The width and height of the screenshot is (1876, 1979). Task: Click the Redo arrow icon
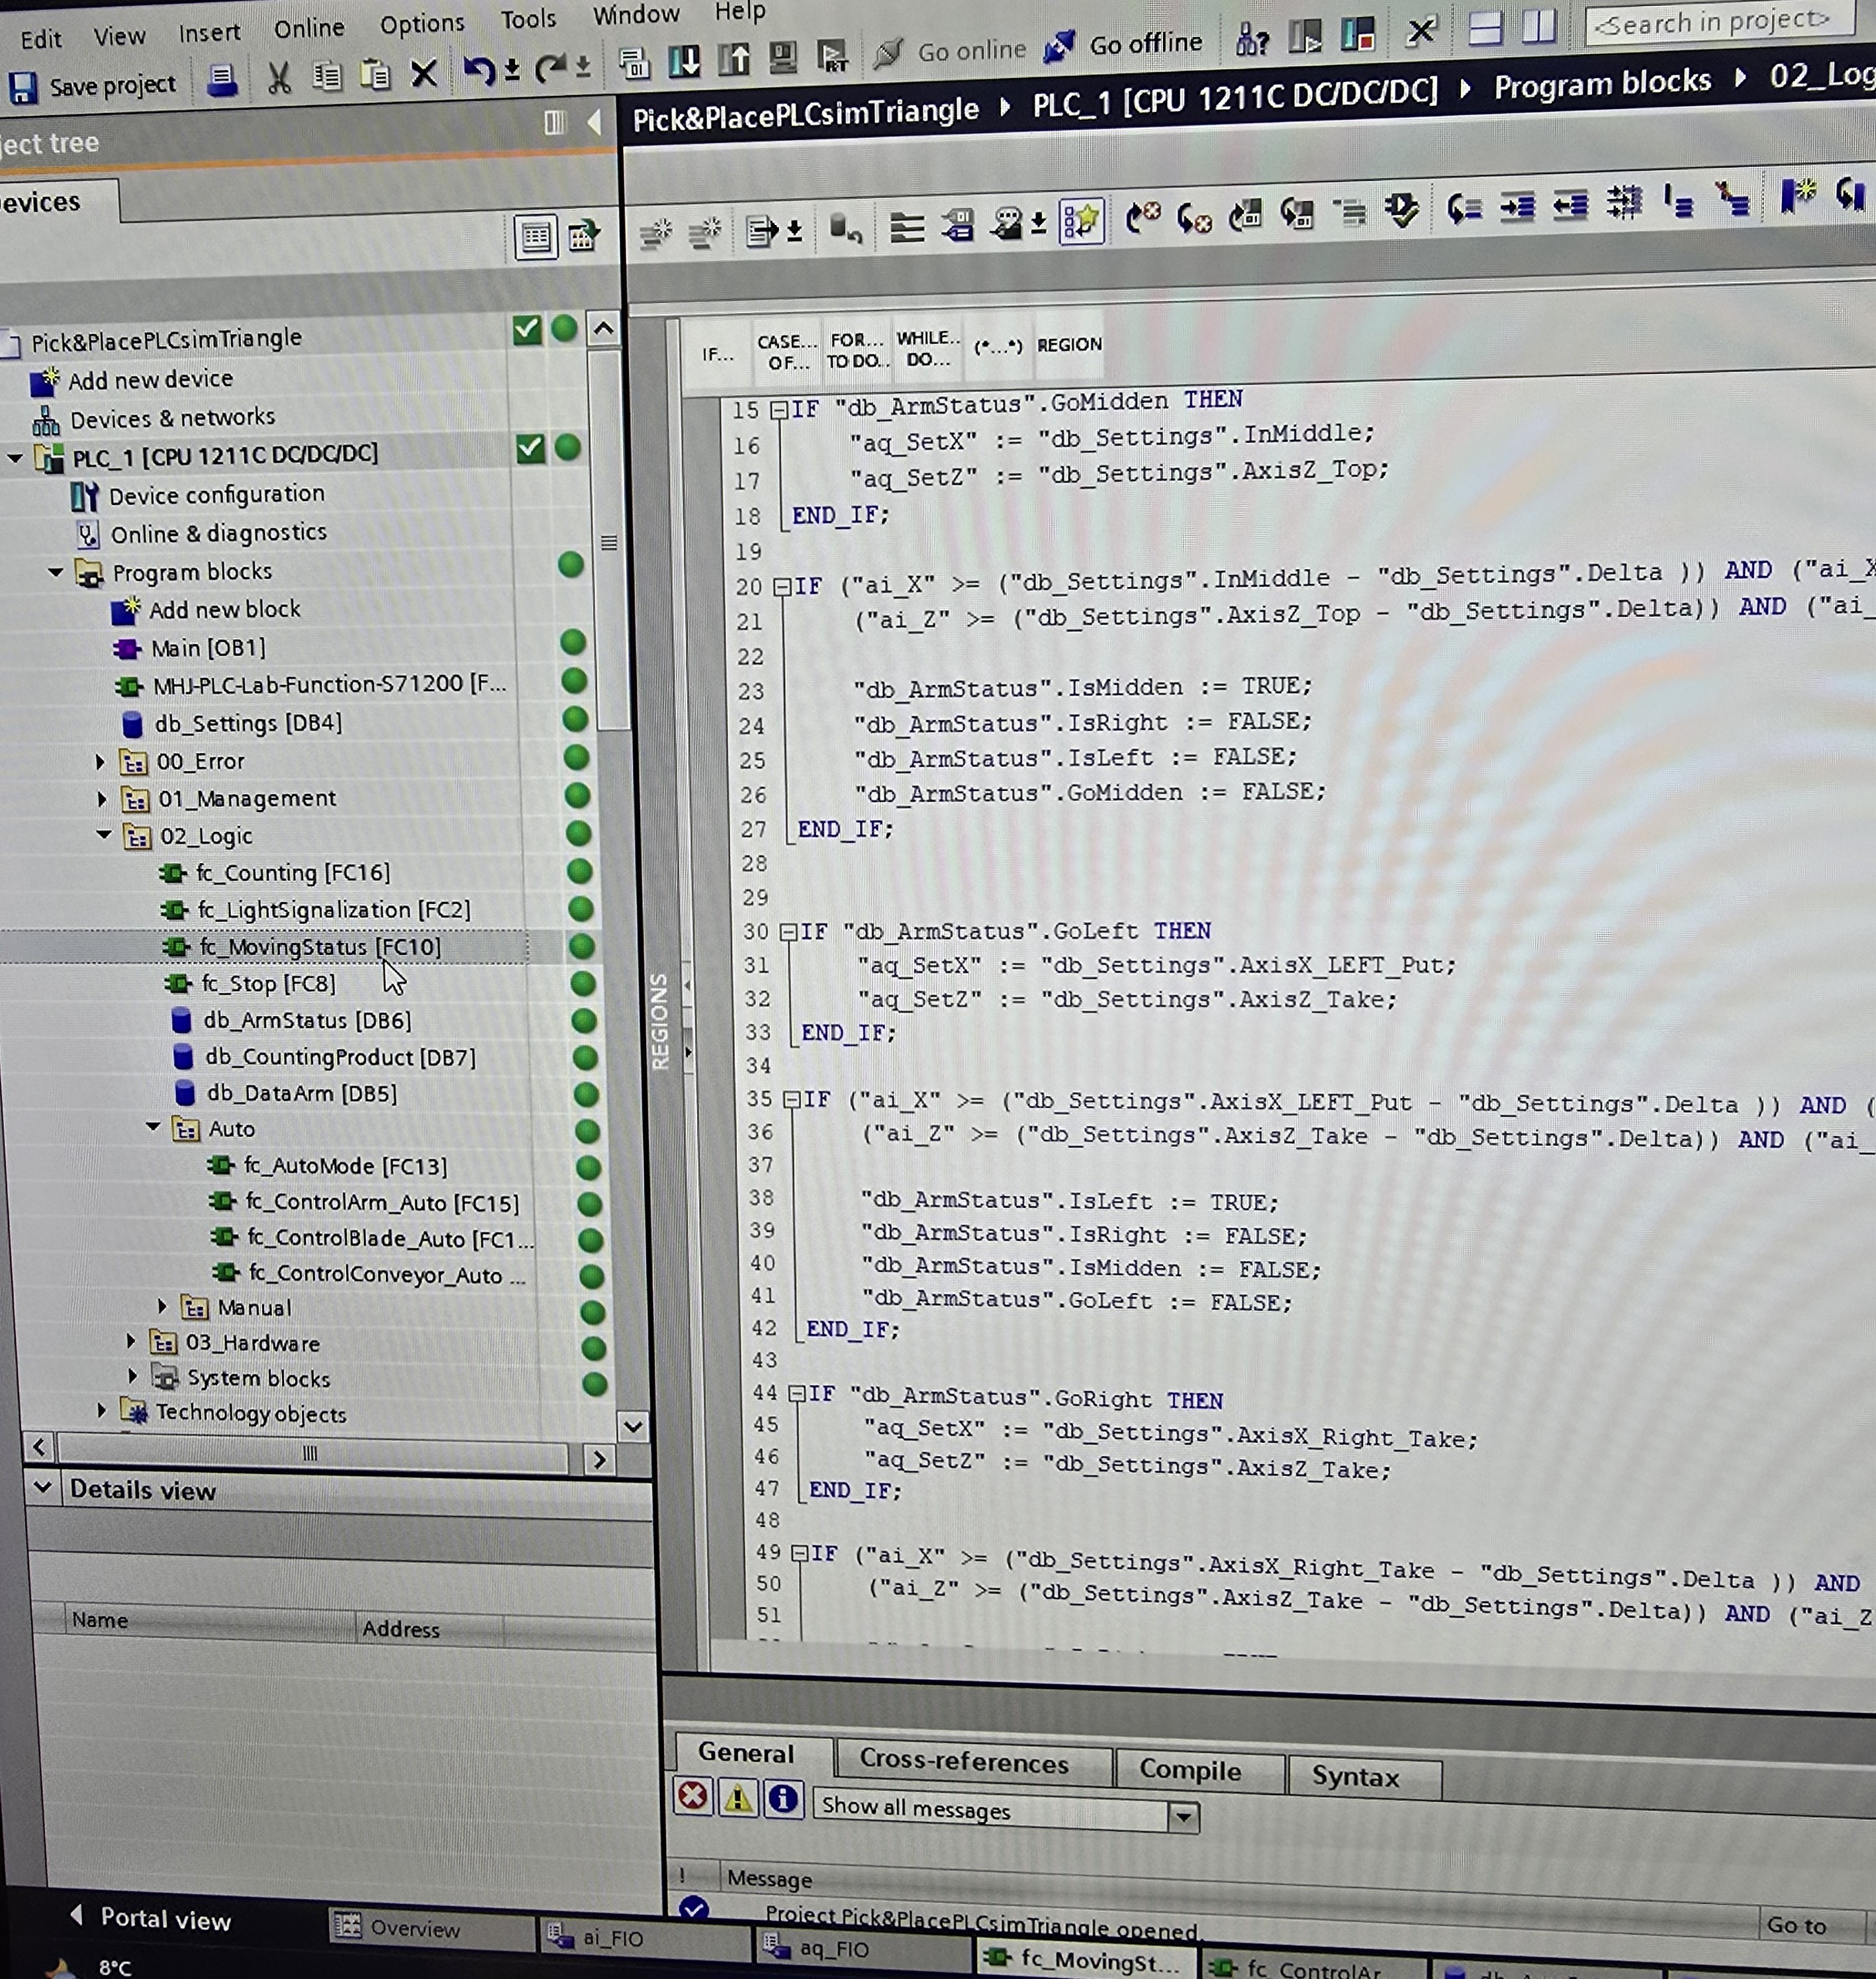(549, 69)
